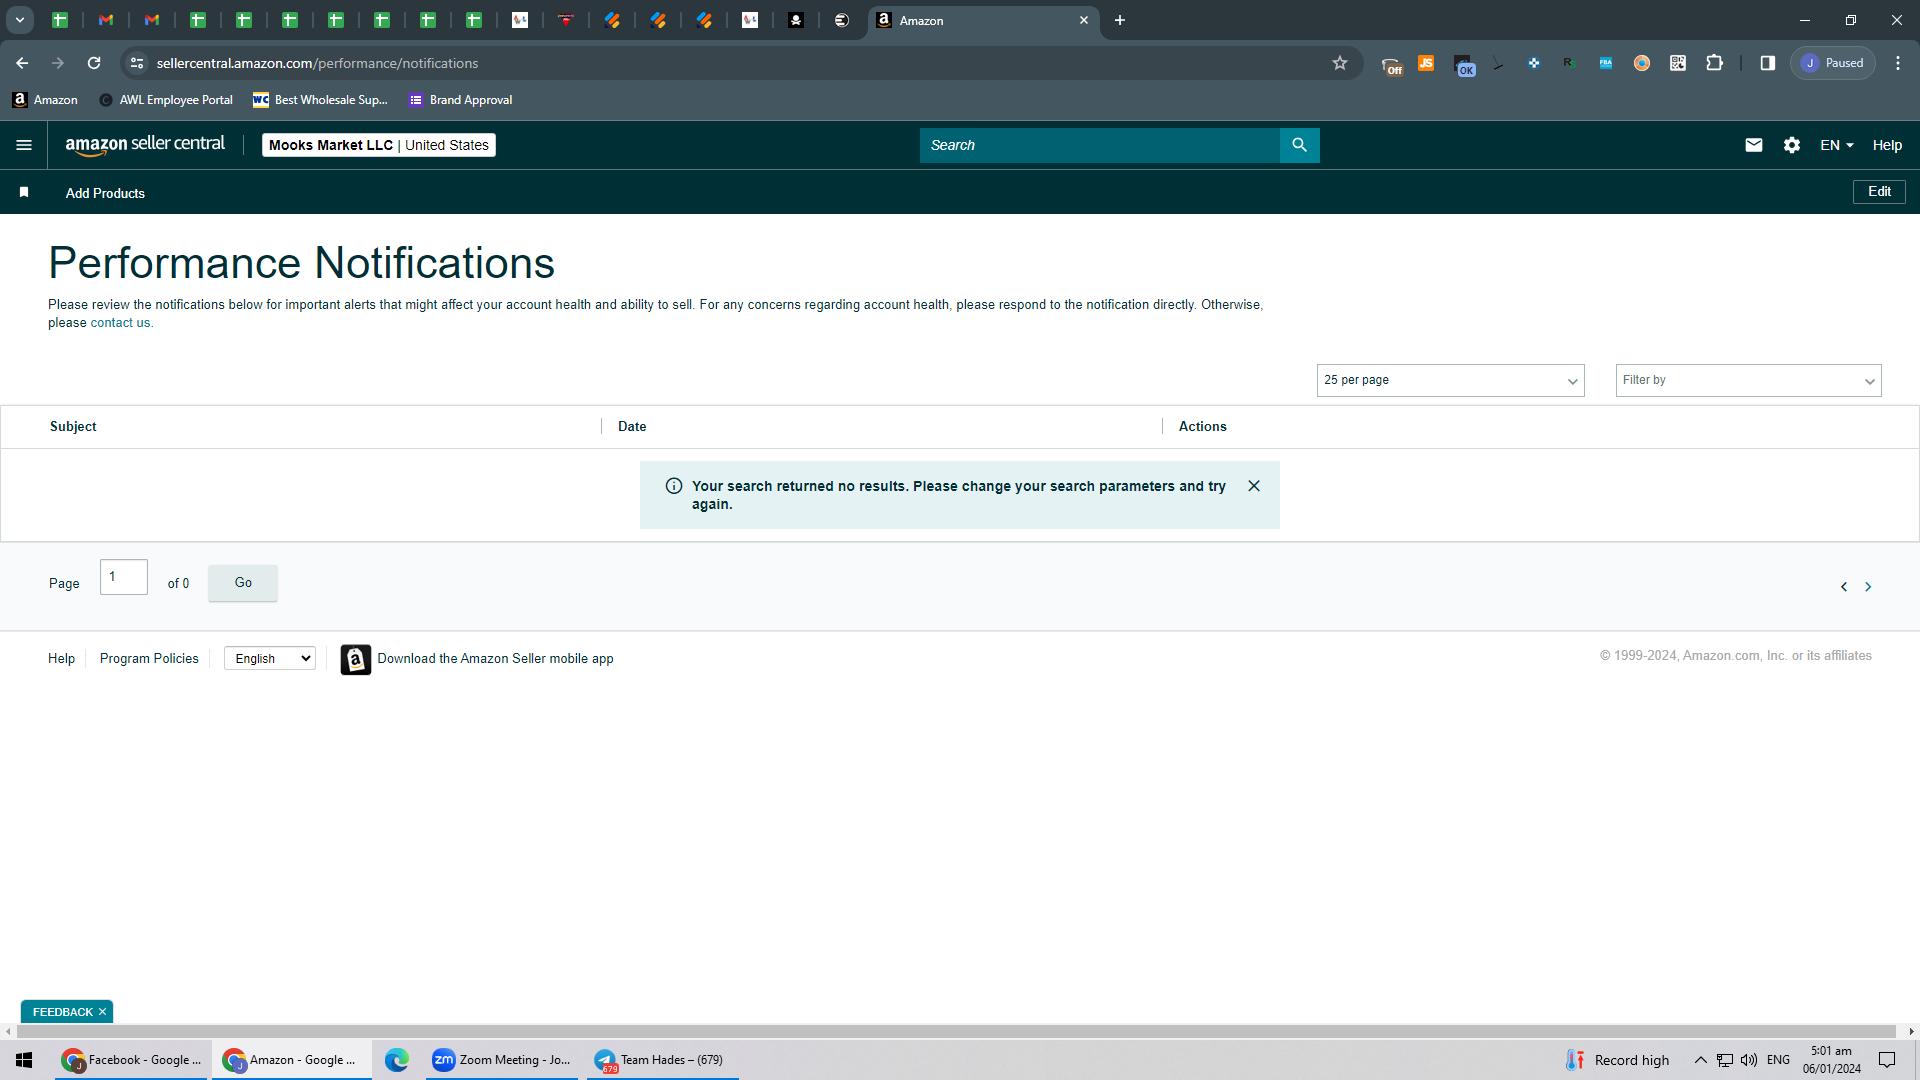
Task: Close the FEEDBACK tab
Action: [x=102, y=1012]
